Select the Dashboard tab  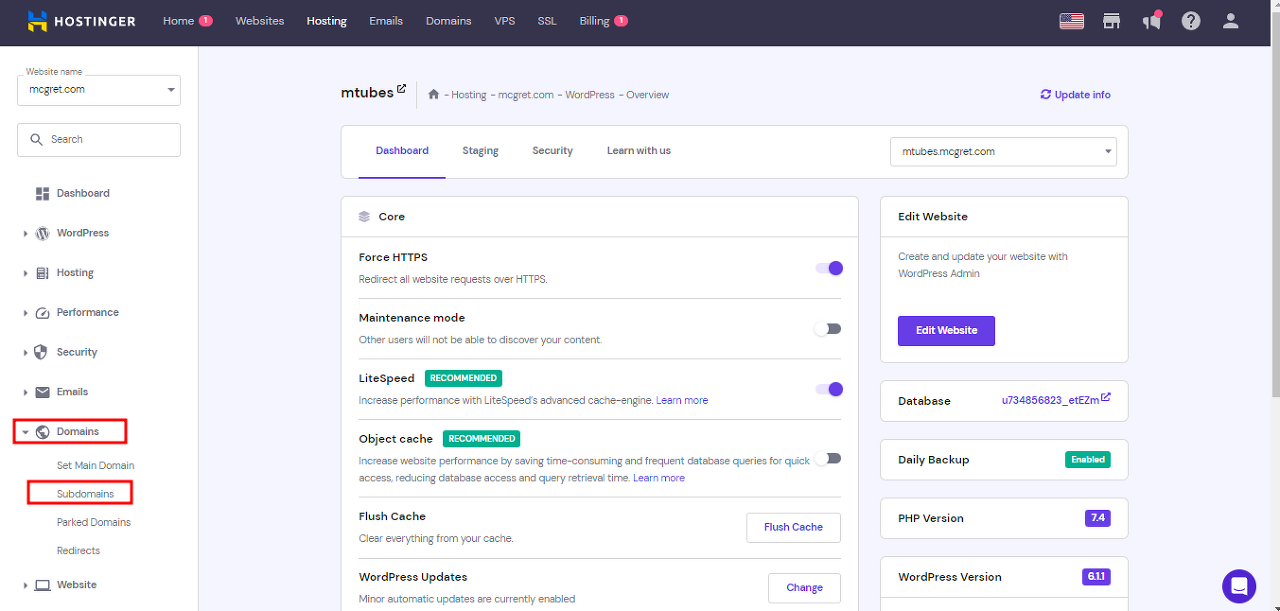click(402, 151)
